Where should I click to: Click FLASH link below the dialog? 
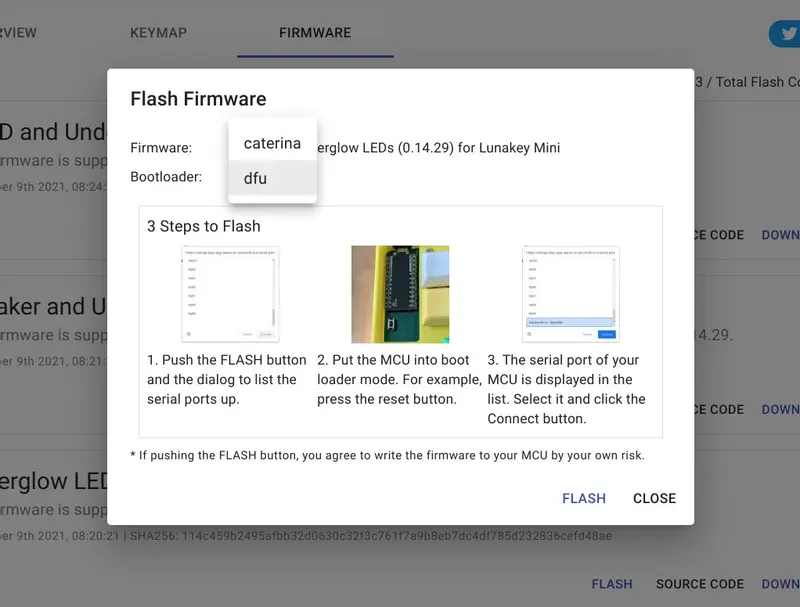pyautogui.click(x=612, y=584)
